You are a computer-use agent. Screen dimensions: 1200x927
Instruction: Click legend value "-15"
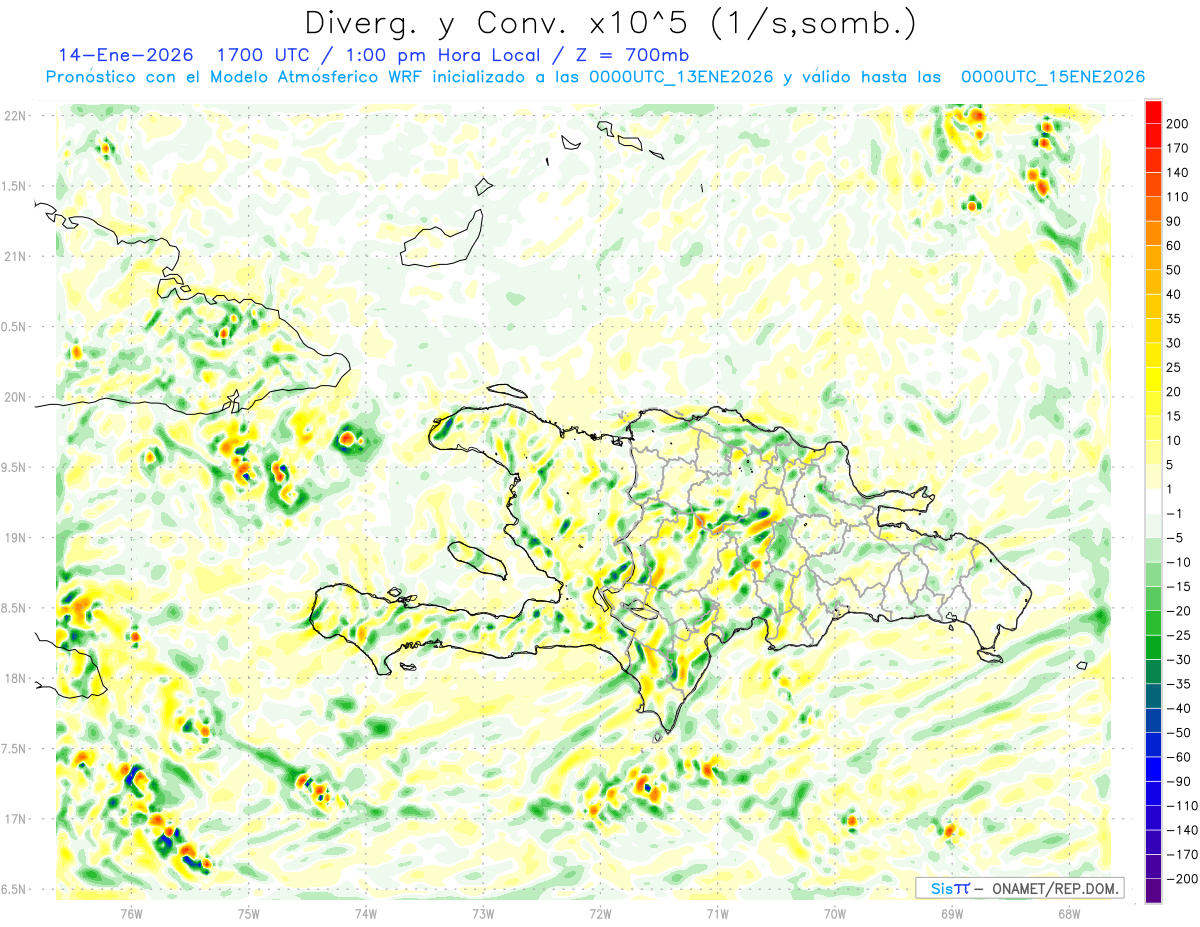coord(1180,587)
